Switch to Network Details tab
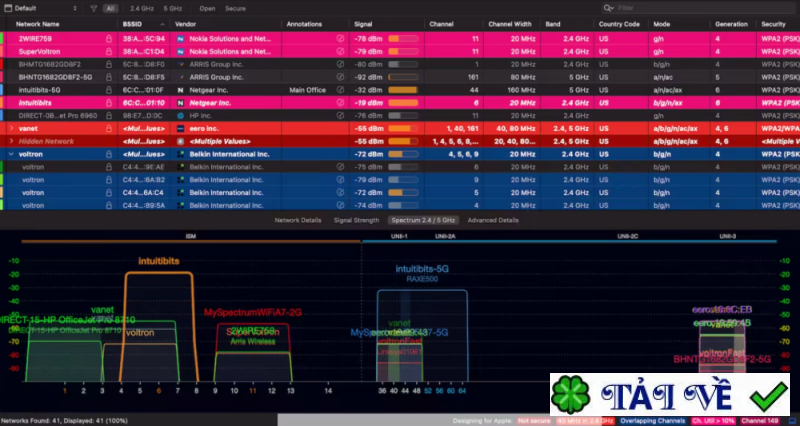The height and width of the screenshot is (426, 800). tap(298, 220)
